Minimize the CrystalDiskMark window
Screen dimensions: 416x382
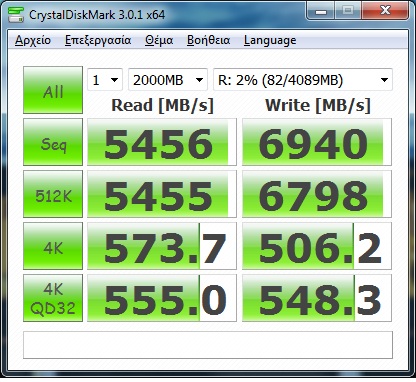[x=320, y=11]
